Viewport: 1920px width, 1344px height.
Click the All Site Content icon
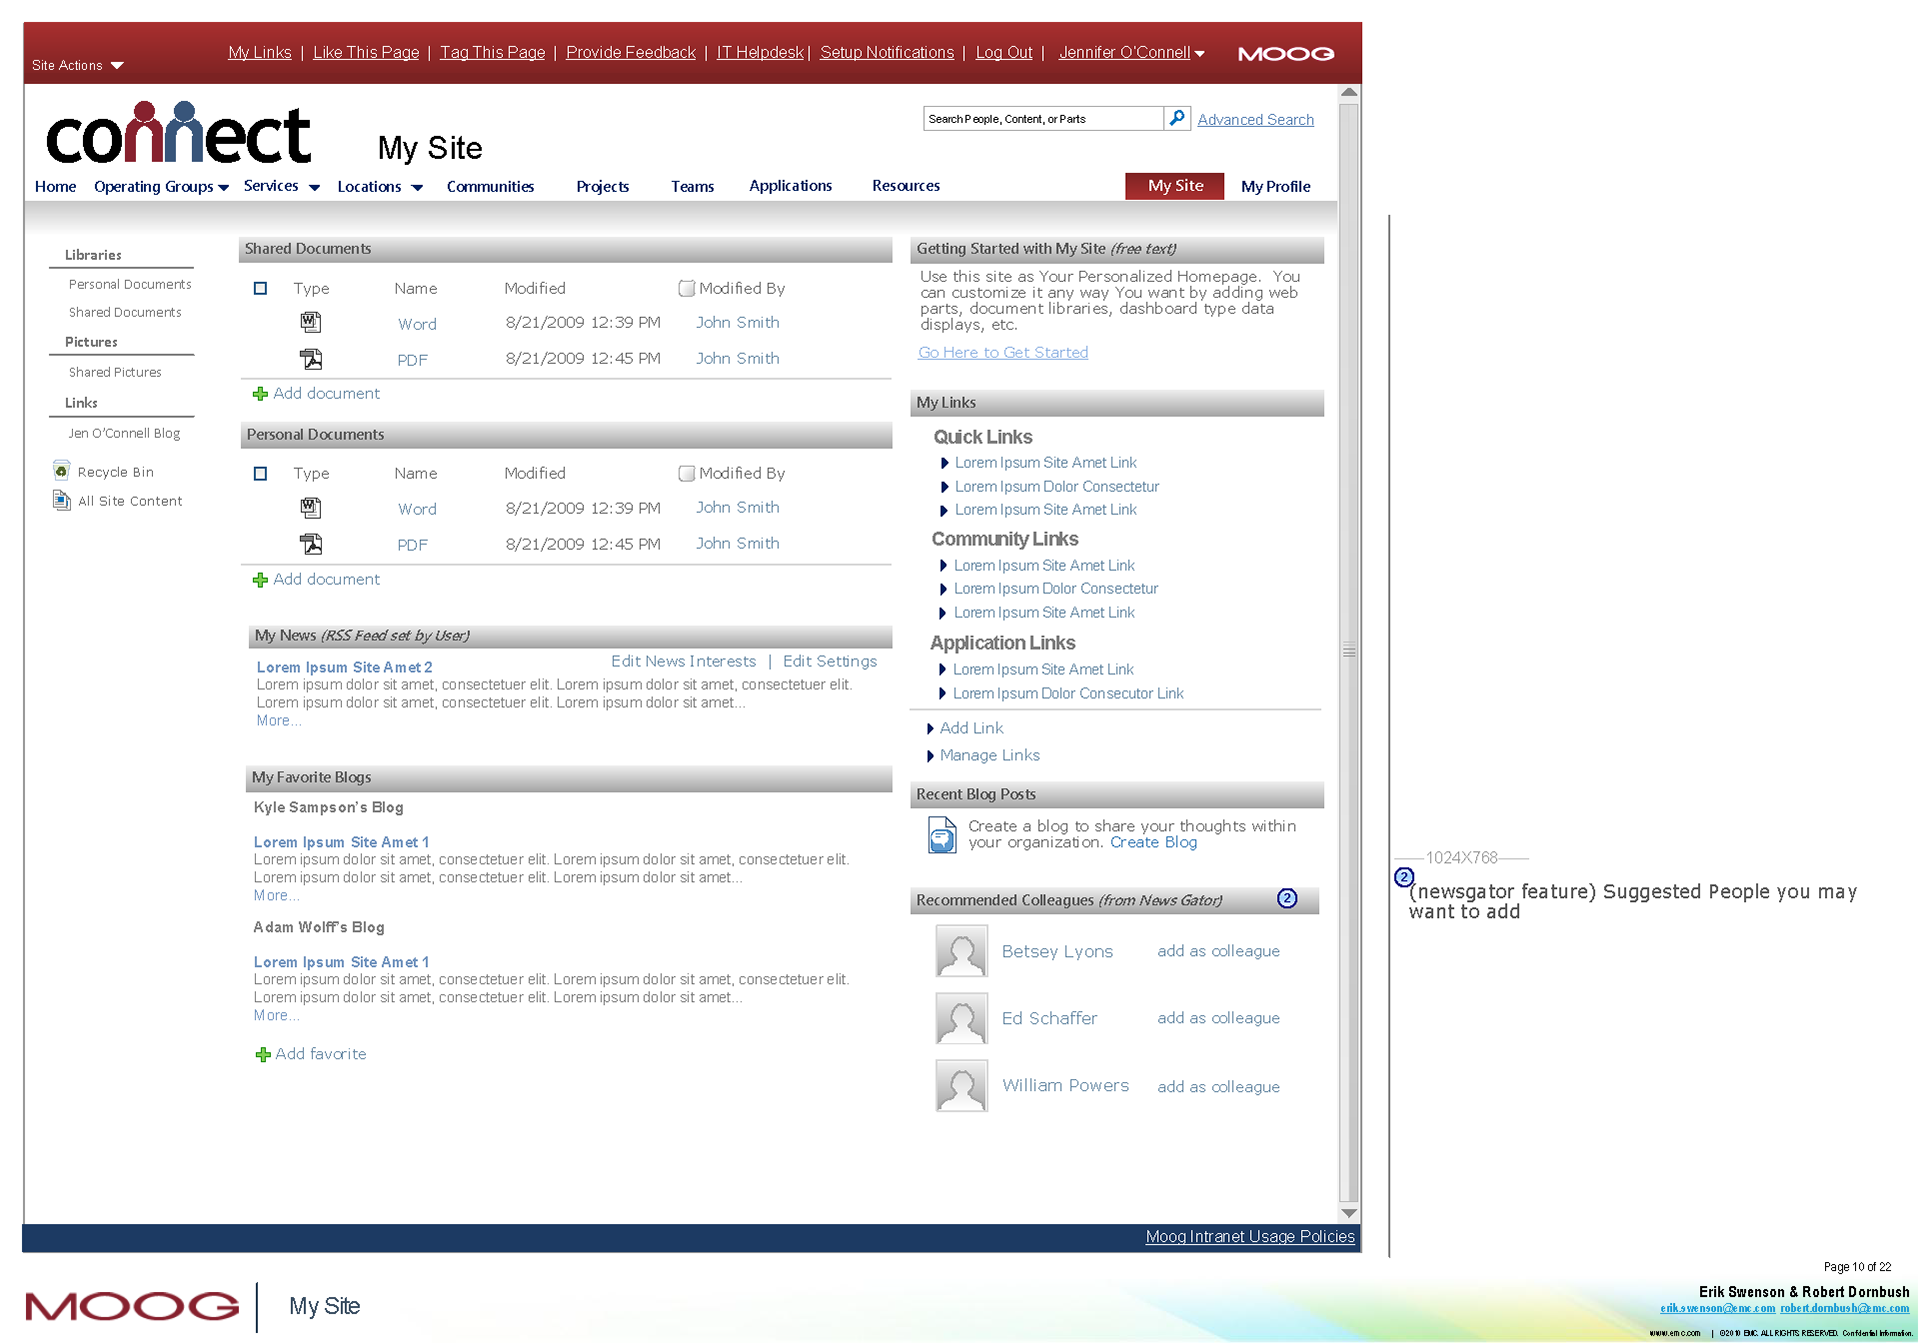point(61,500)
